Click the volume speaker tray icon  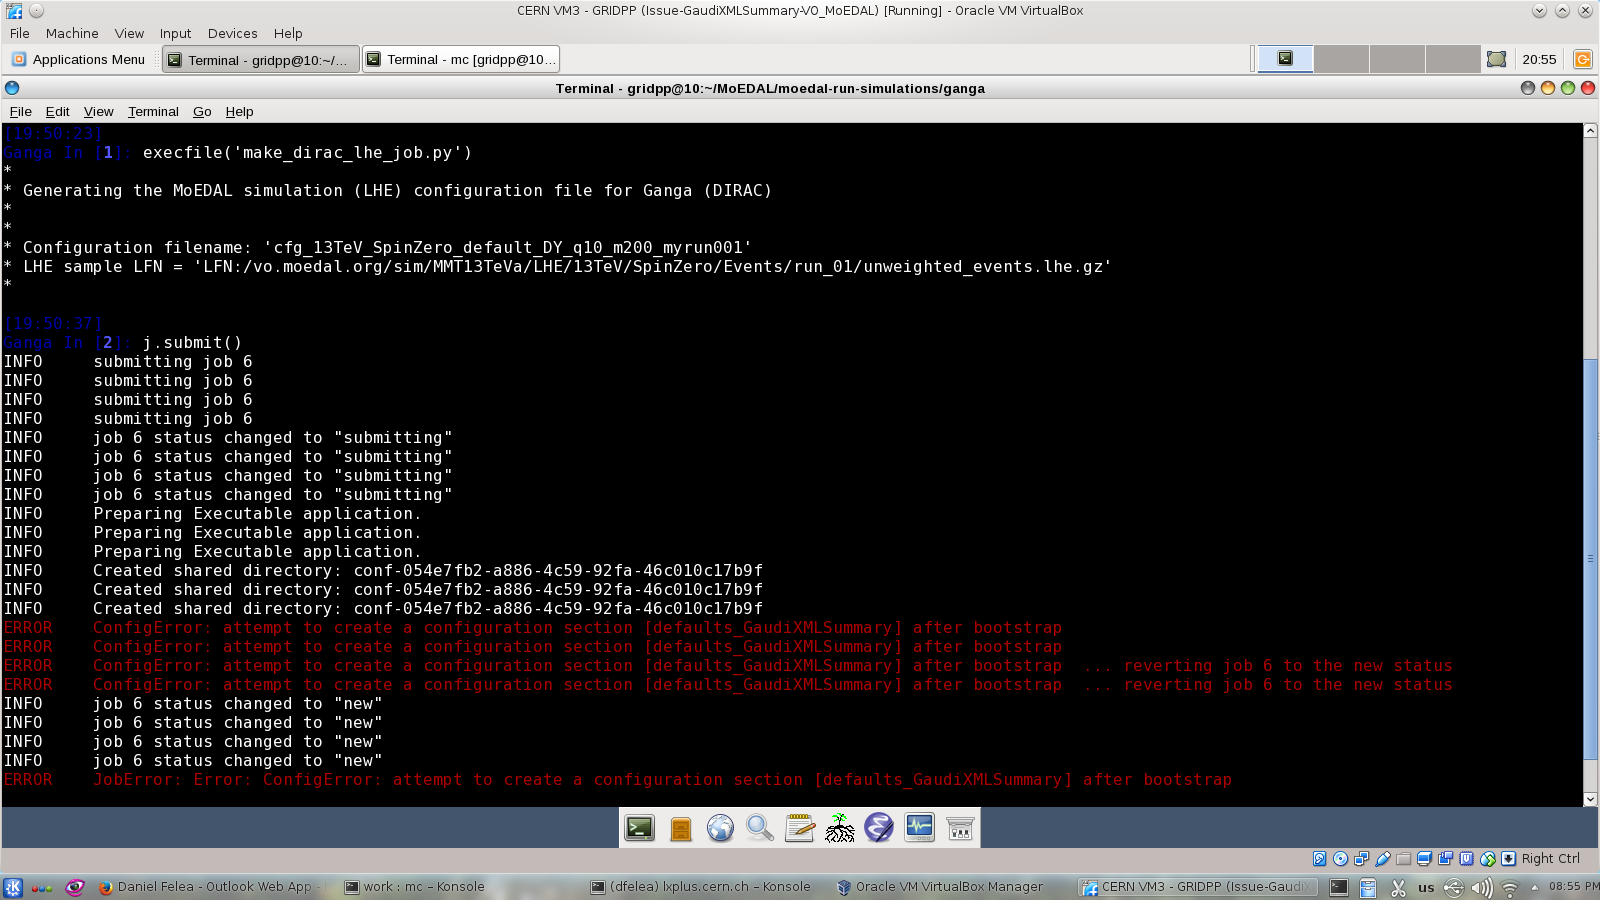(x=1481, y=887)
